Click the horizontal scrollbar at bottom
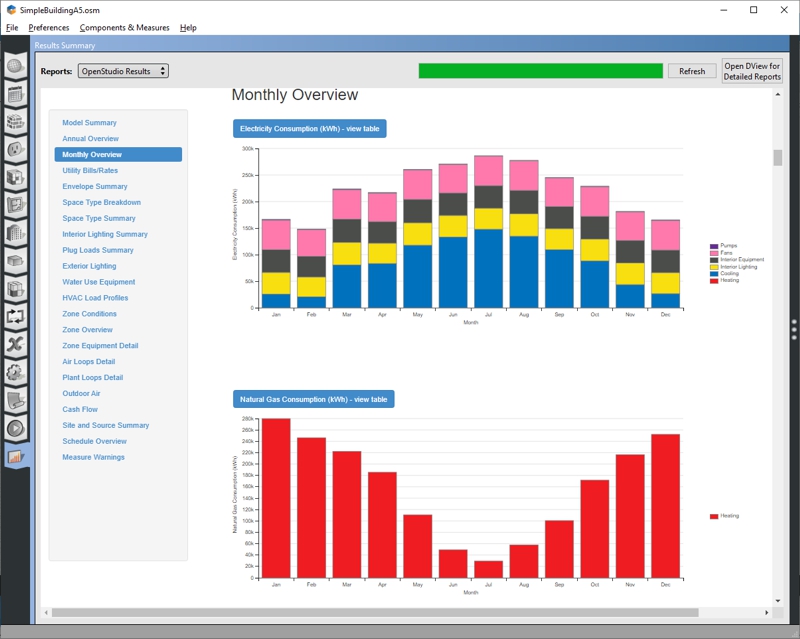Image resolution: width=800 pixels, height=639 pixels. pyautogui.click(x=375, y=612)
